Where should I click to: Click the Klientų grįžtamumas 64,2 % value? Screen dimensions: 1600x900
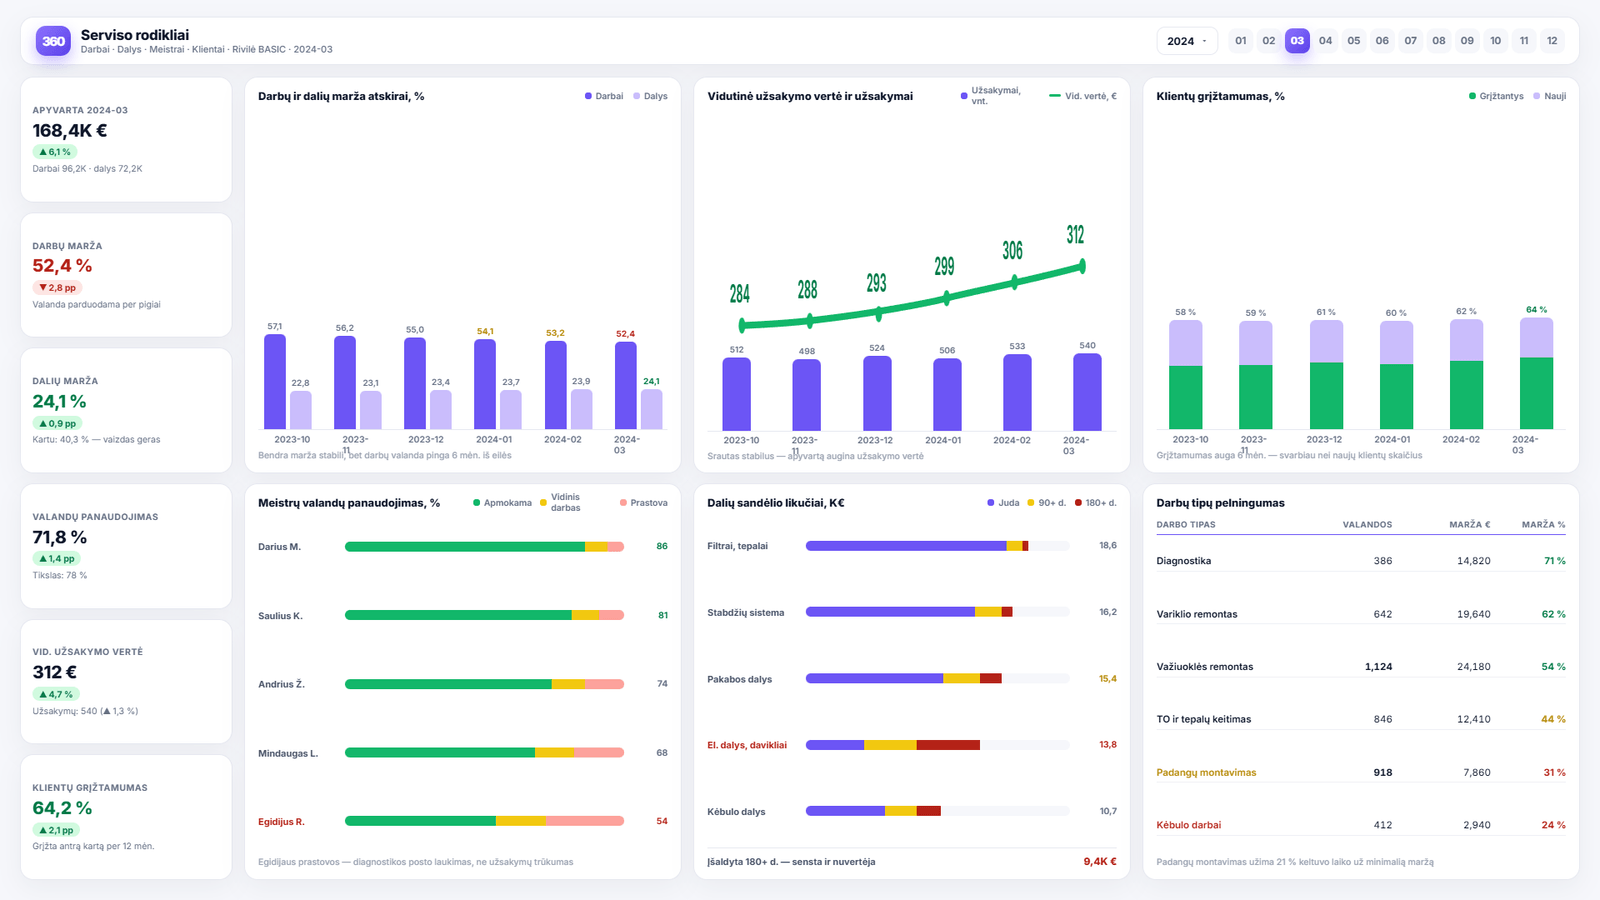pyautogui.click(x=62, y=808)
